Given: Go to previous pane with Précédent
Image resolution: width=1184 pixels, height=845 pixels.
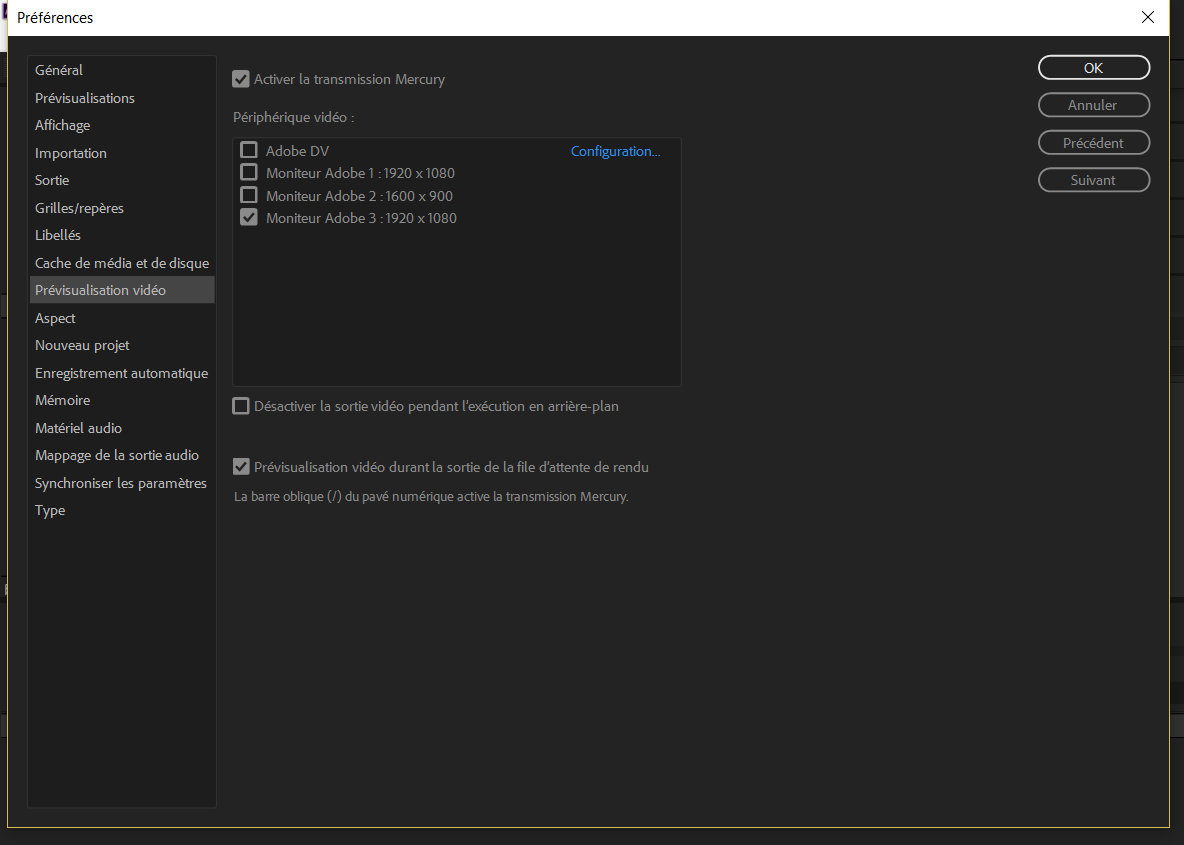Looking at the screenshot, I should click(x=1093, y=143).
